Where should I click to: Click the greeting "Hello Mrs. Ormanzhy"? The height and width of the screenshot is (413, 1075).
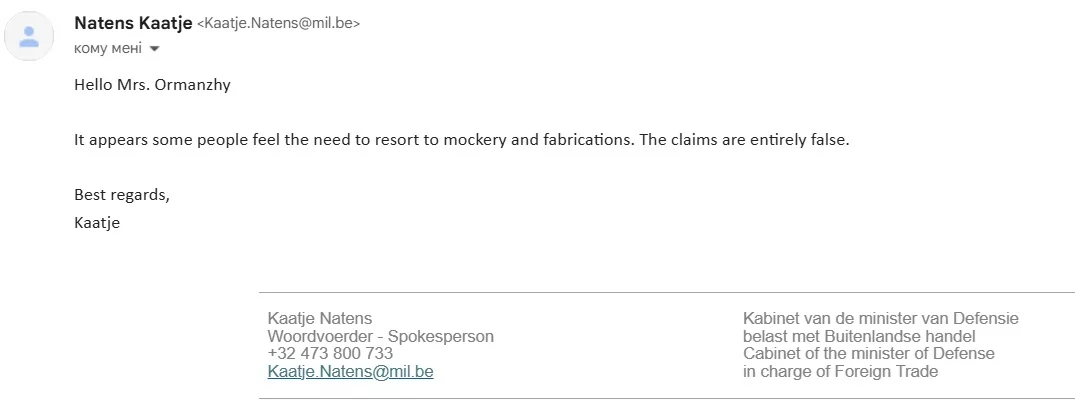point(152,85)
